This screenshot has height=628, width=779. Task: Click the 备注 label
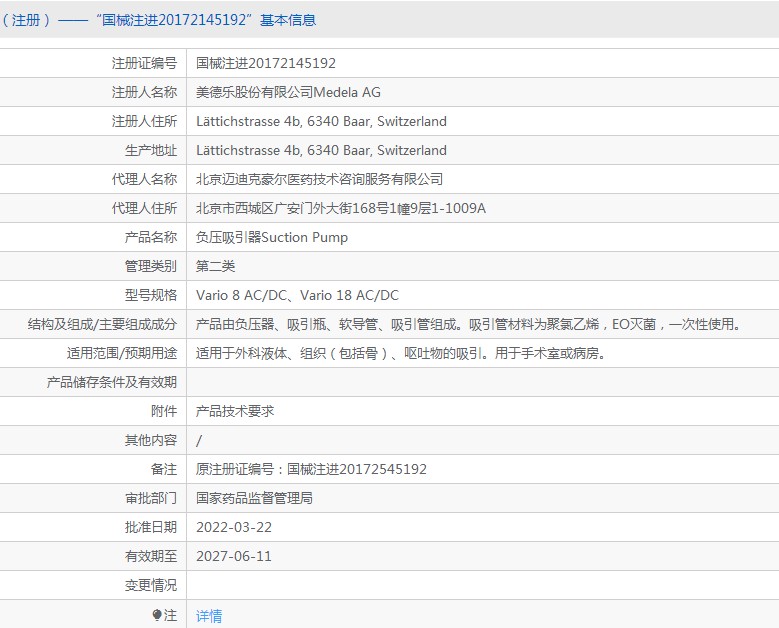[x=164, y=469]
